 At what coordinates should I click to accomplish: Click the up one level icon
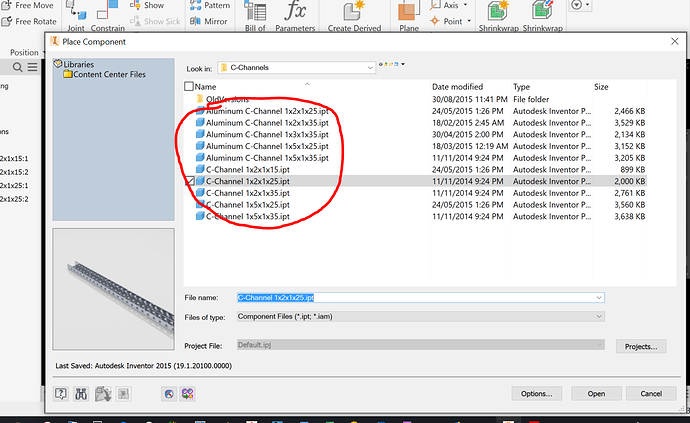tap(386, 64)
